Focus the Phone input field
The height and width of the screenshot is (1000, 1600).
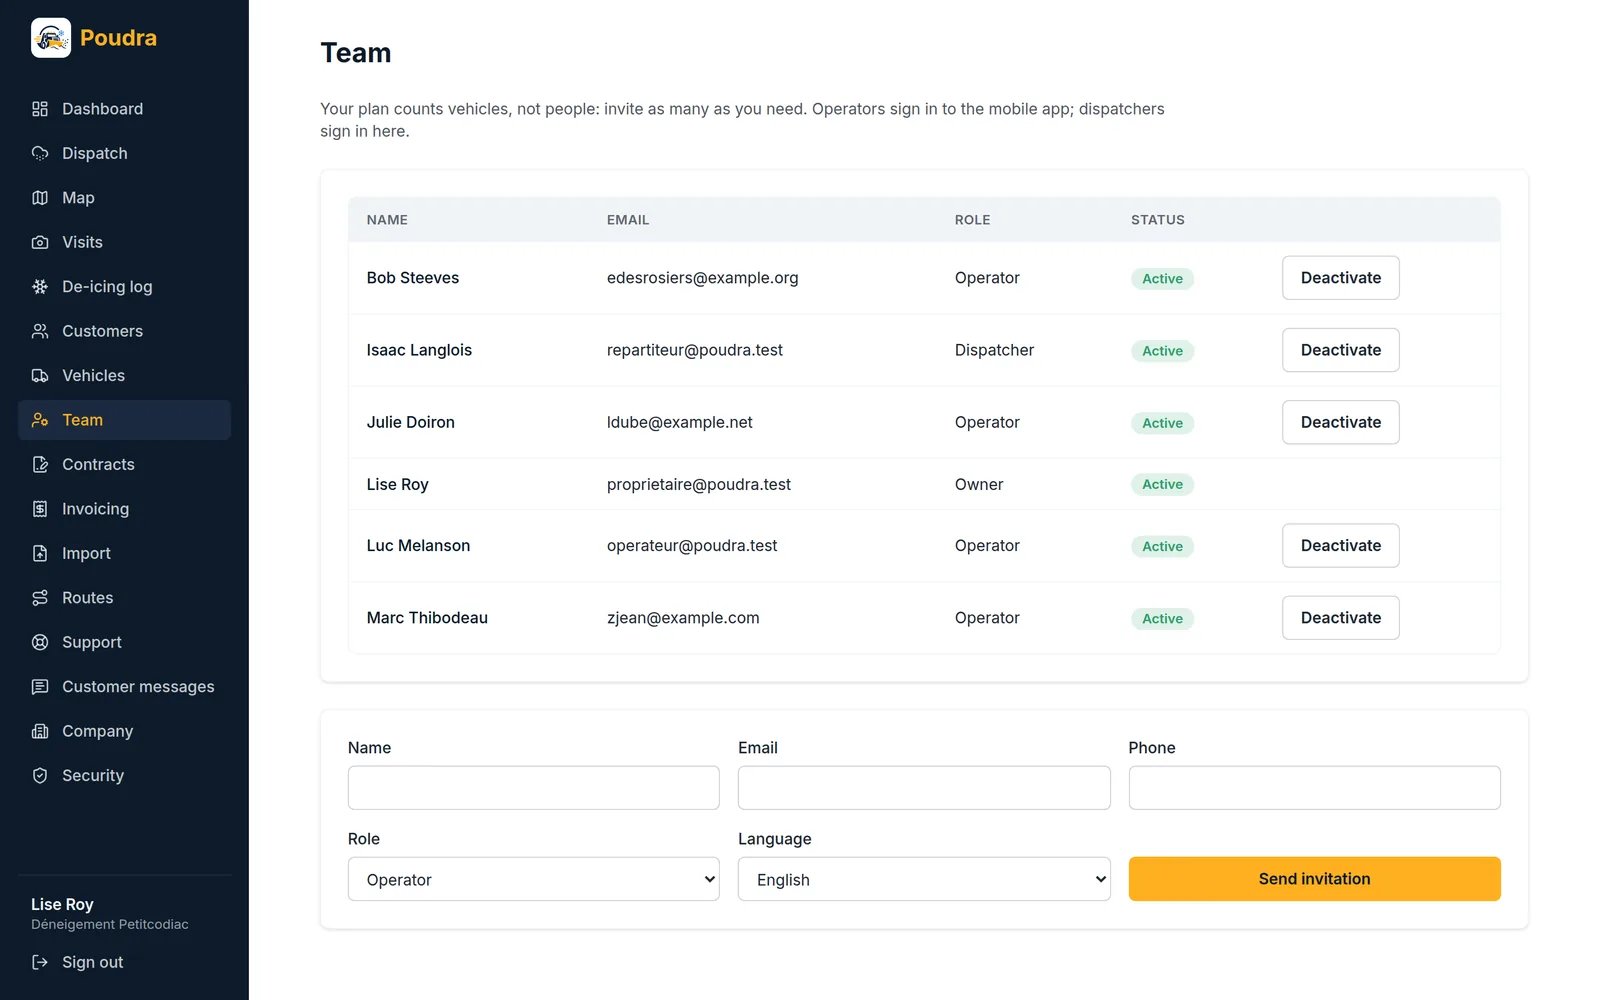click(1315, 788)
